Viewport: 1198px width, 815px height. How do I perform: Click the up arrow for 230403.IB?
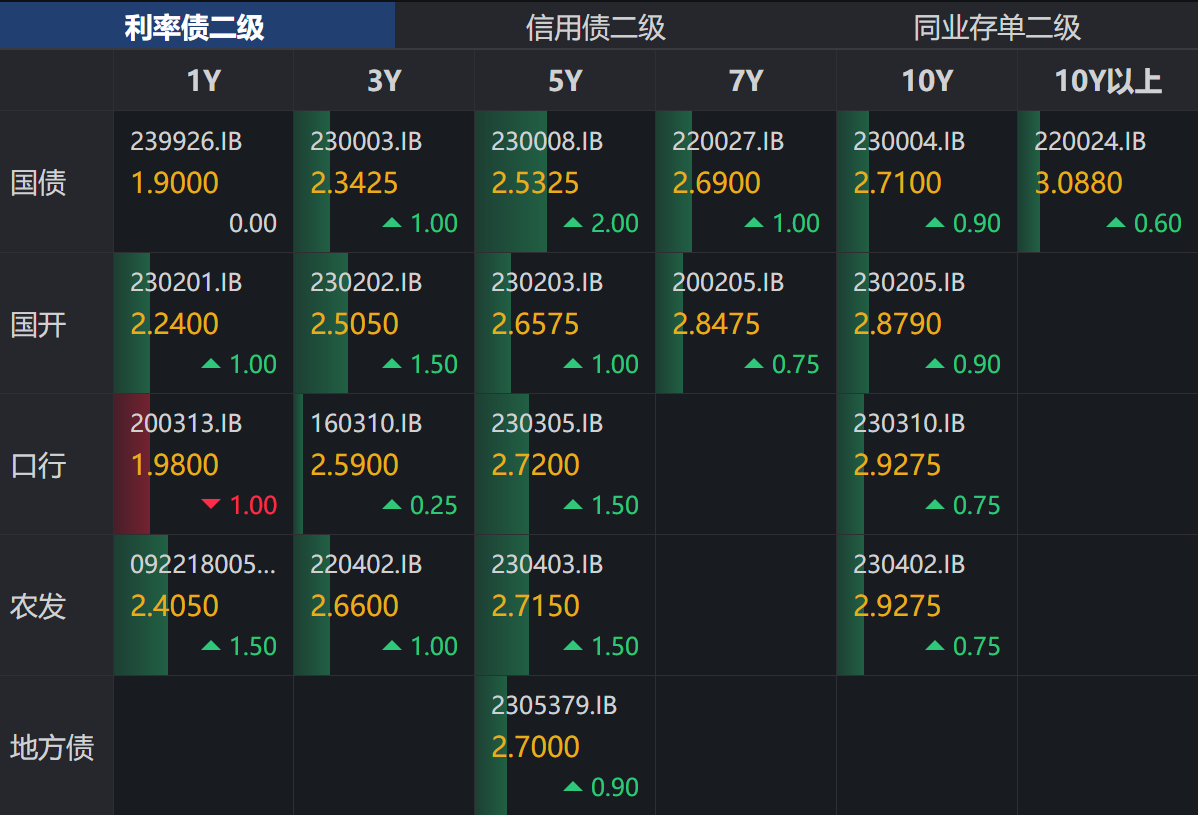click(x=573, y=646)
